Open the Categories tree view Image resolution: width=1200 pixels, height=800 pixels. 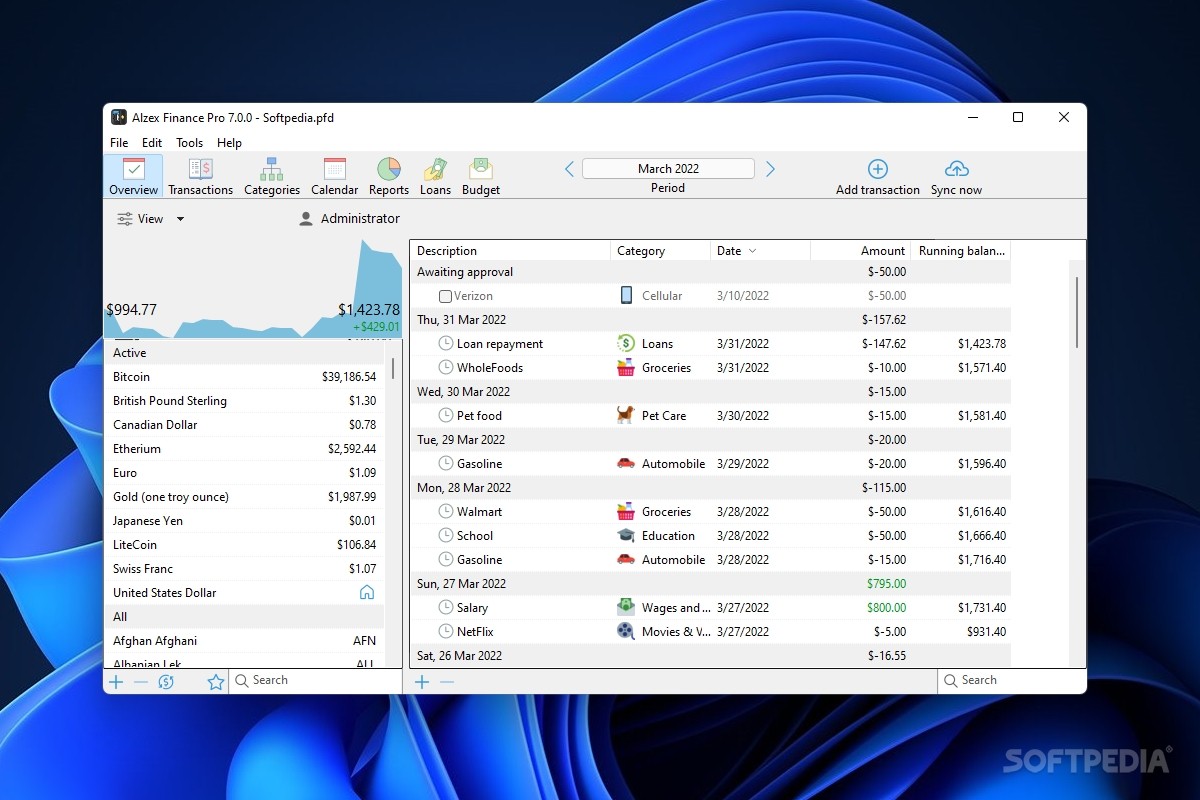272,176
